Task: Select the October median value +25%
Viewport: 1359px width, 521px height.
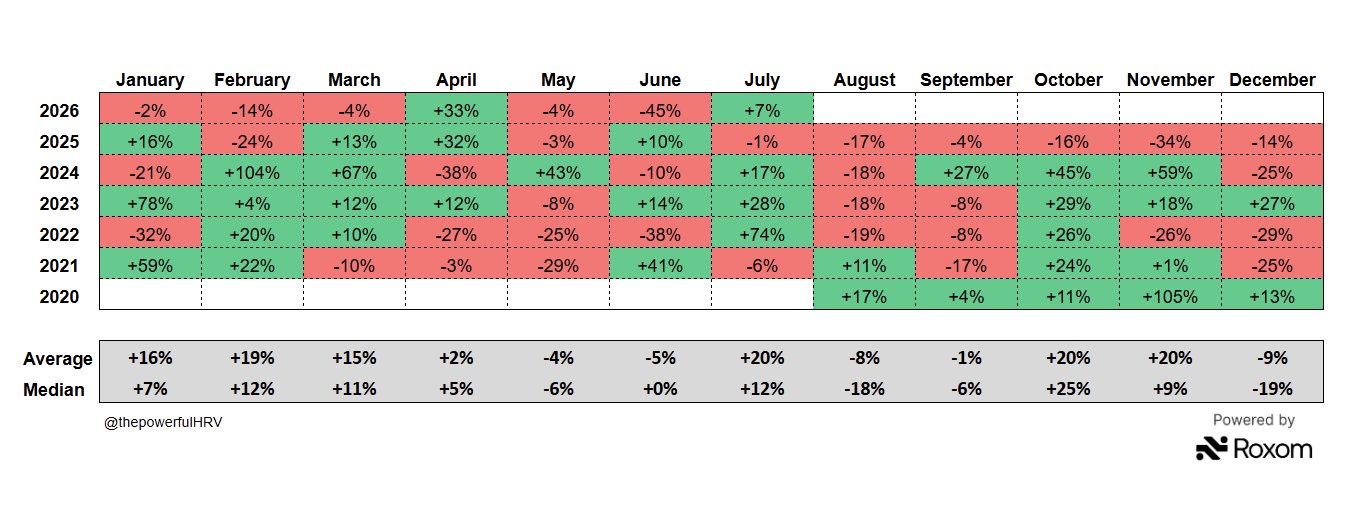Action: (x=1068, y=389)
